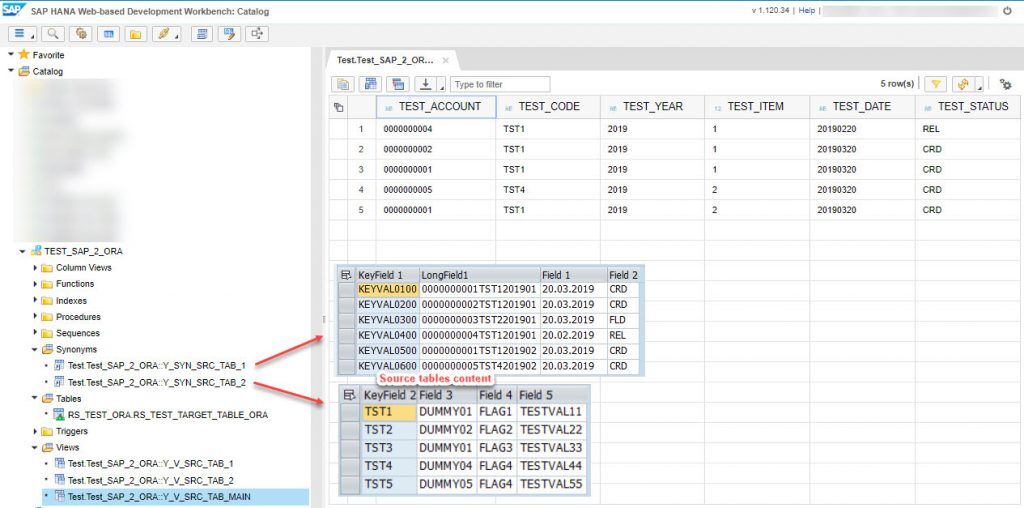Select row number 3 in result grid
The width and height of the screenshot is (1024, 508).
point(361,169)
